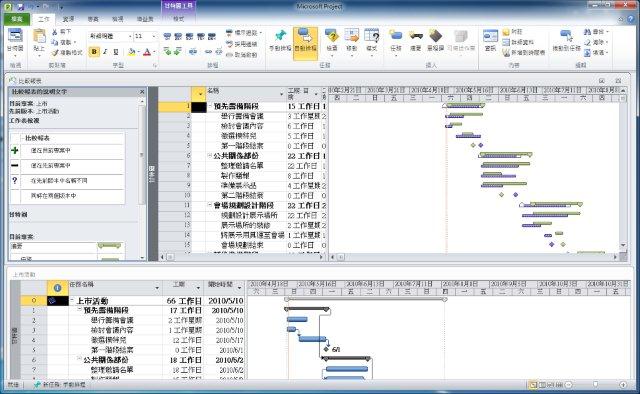Collapse the 預先籌備階段 summary row in comparison report
This screenshot has height=394, width=640.
click(210, 106)
